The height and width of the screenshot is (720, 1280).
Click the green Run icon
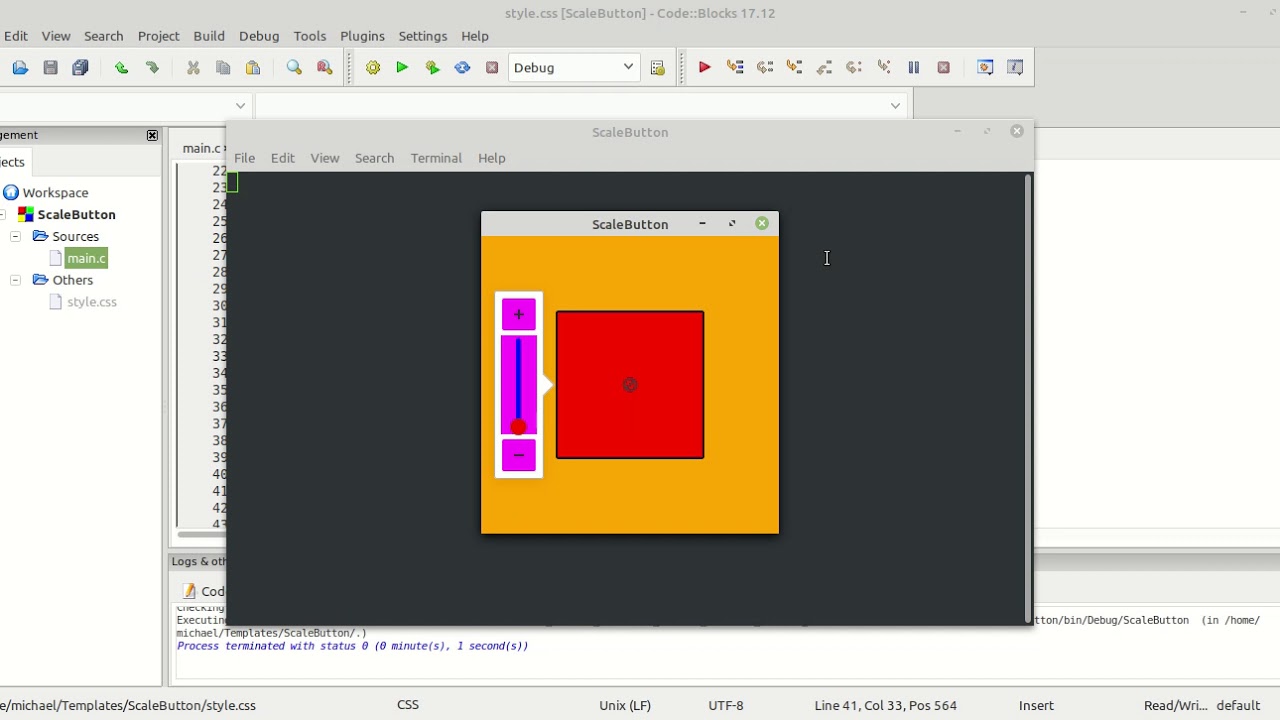402,68
